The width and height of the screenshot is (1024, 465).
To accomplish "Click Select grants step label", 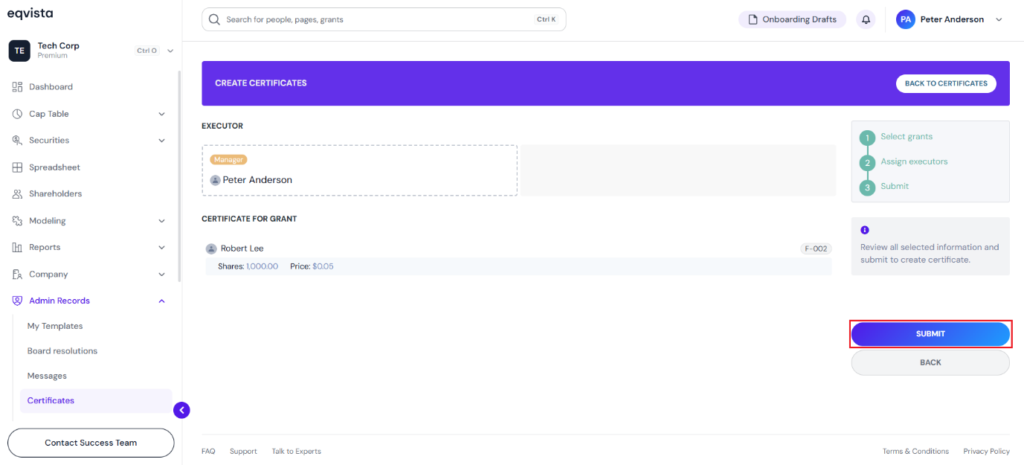I will point(906,136).
